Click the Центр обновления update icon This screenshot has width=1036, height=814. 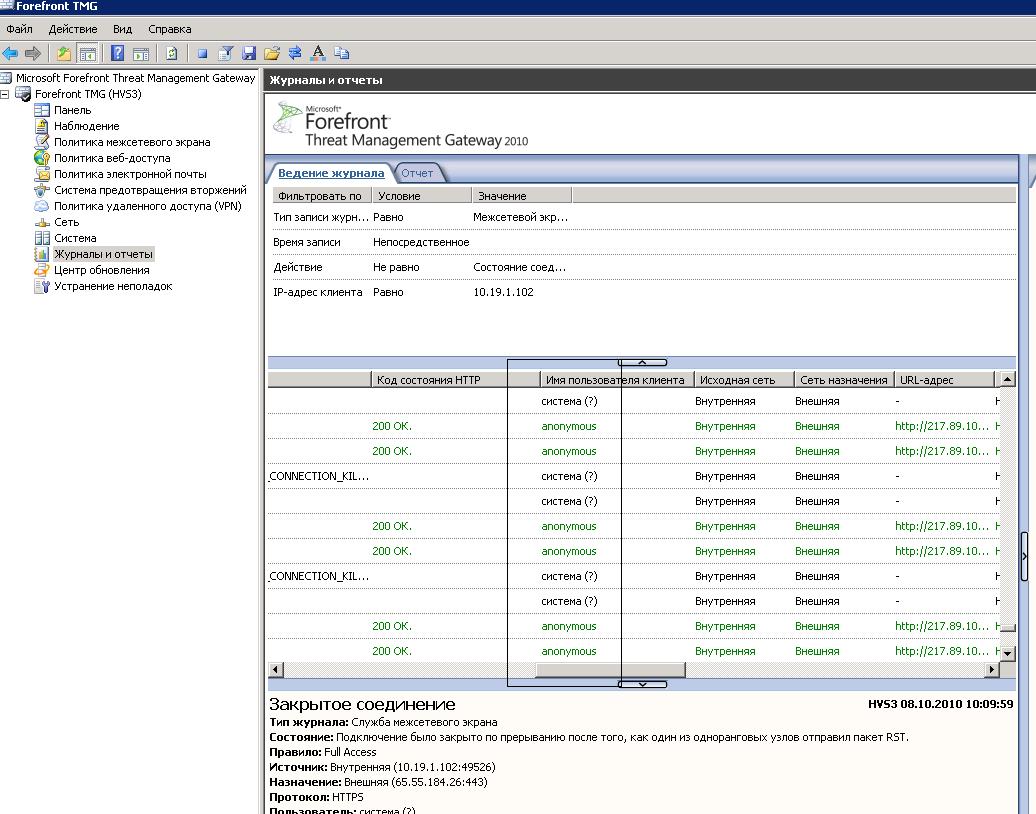[42, 270]
